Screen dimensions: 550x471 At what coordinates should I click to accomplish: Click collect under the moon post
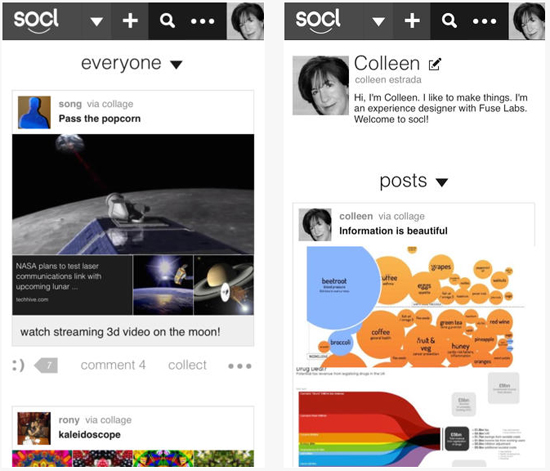tap(187, 365)
